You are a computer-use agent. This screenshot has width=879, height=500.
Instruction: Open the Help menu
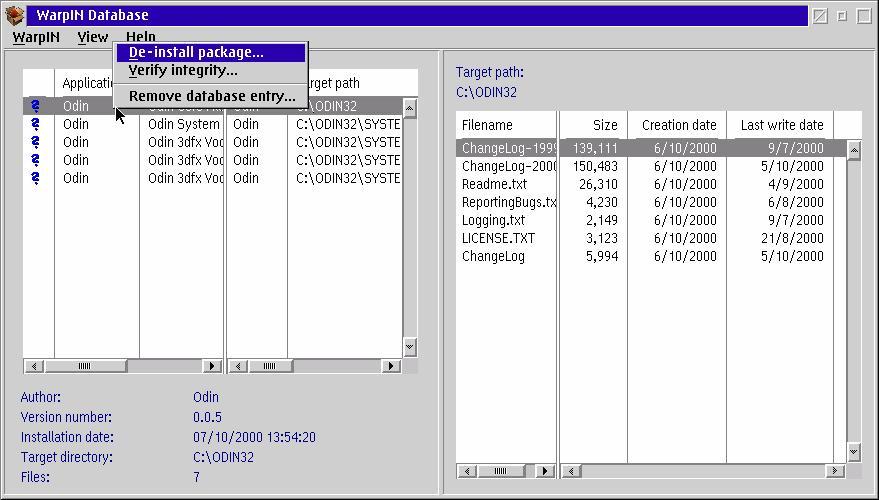[x=140, y=36]
